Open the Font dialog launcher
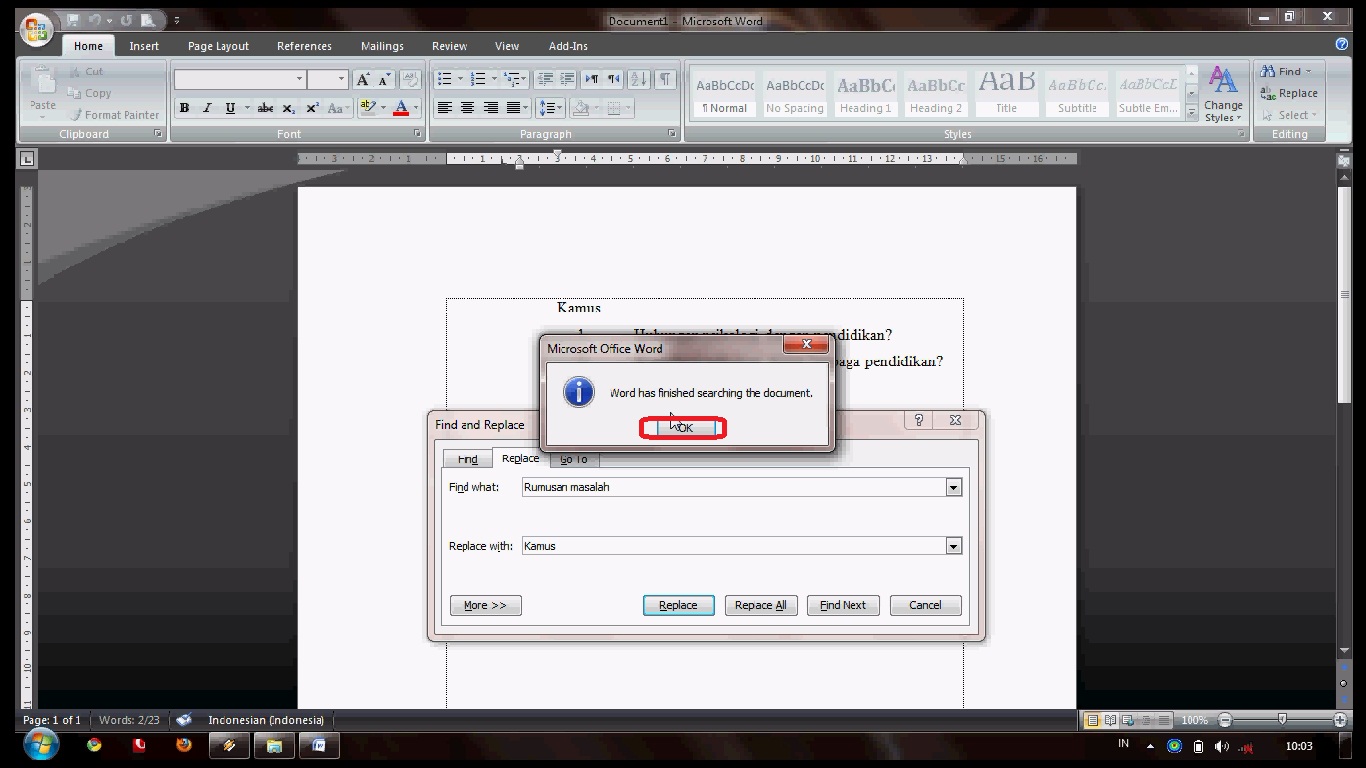1366x768 pixels. pyautogui.click(x=416, y=134)
